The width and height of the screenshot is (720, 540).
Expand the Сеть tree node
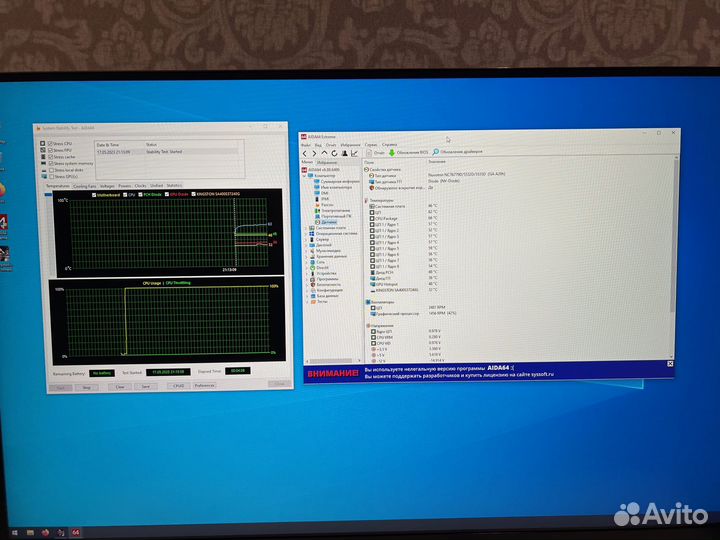(306, 262)
